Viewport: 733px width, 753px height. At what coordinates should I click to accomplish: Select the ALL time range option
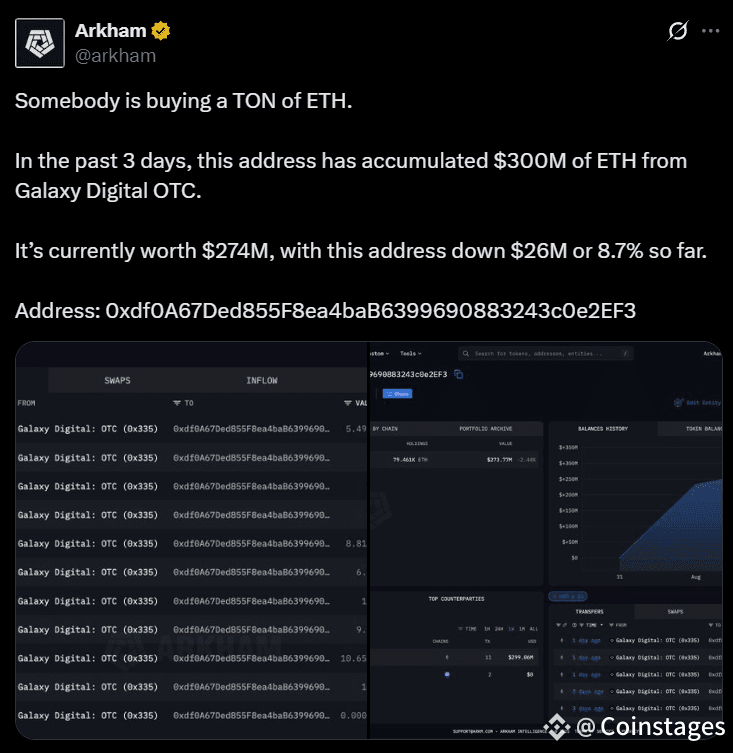point(533,629)
